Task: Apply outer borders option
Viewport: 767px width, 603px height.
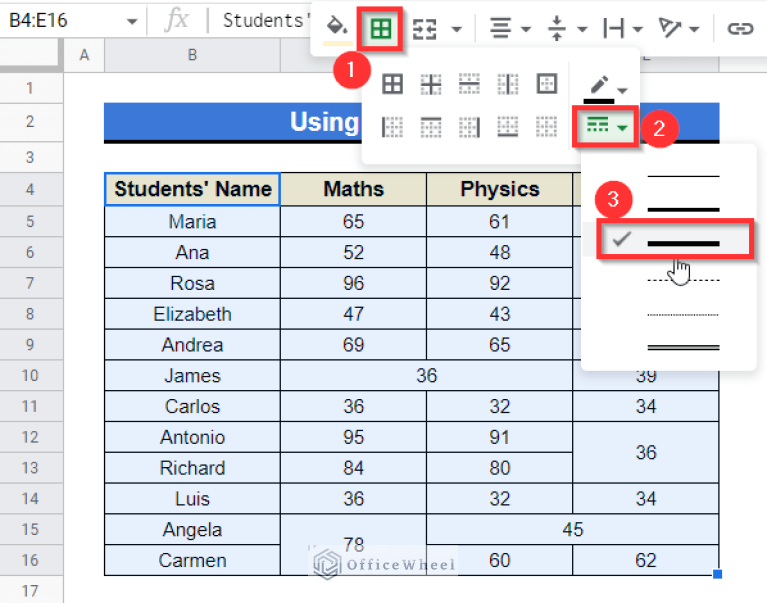Action: point(547,84)
